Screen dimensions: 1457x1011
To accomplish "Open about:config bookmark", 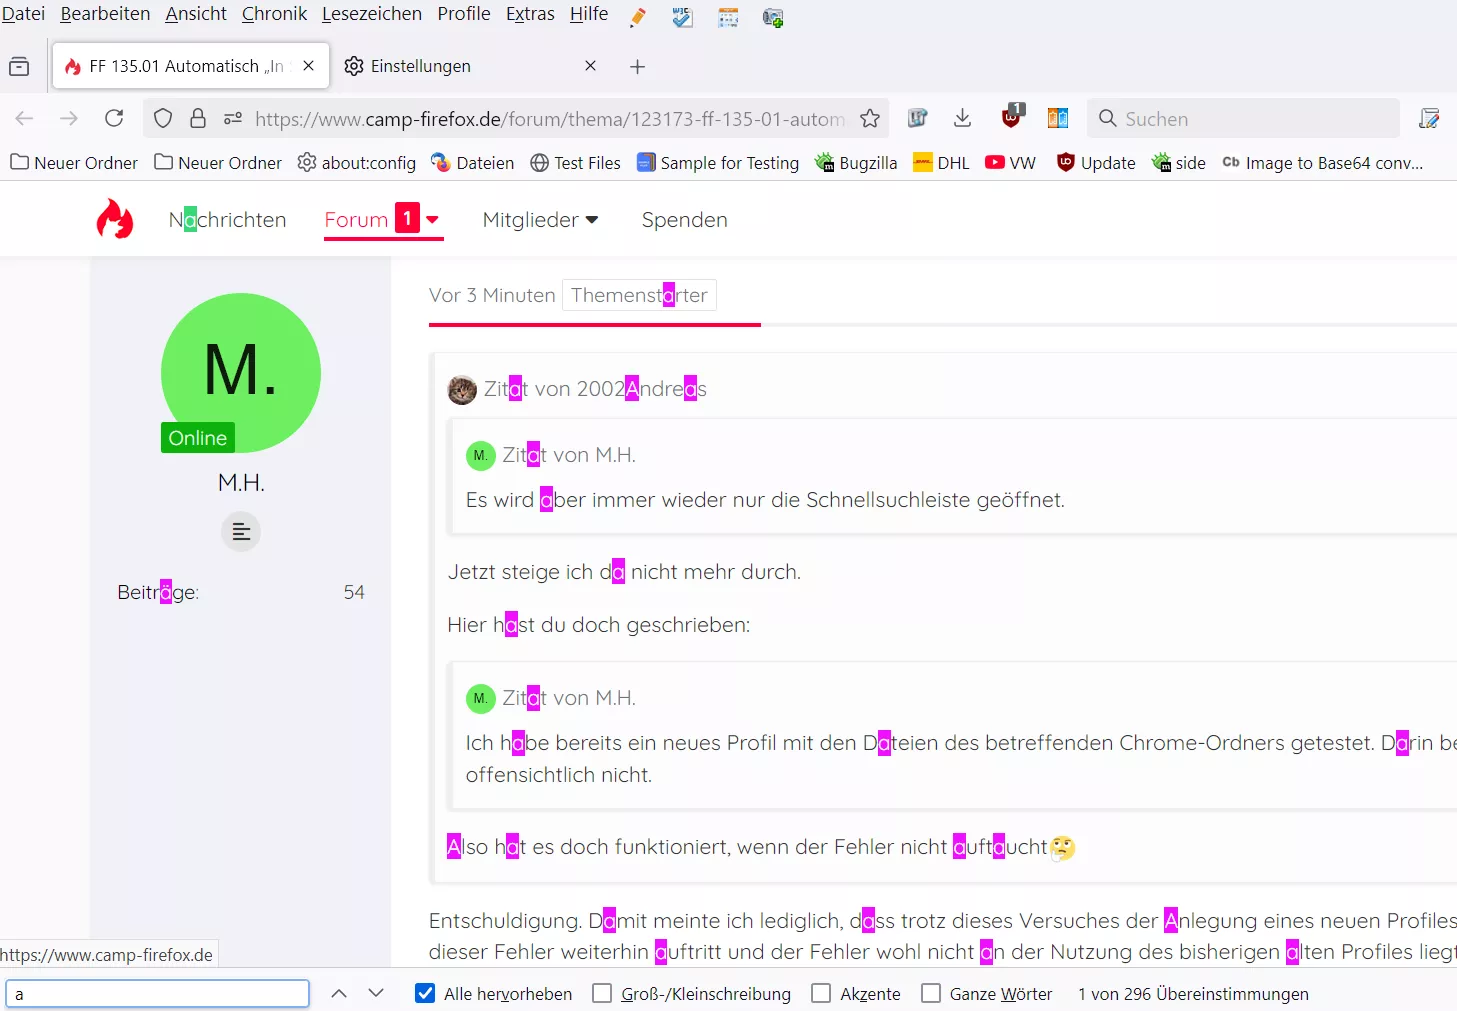I will (x=357, y=163).
